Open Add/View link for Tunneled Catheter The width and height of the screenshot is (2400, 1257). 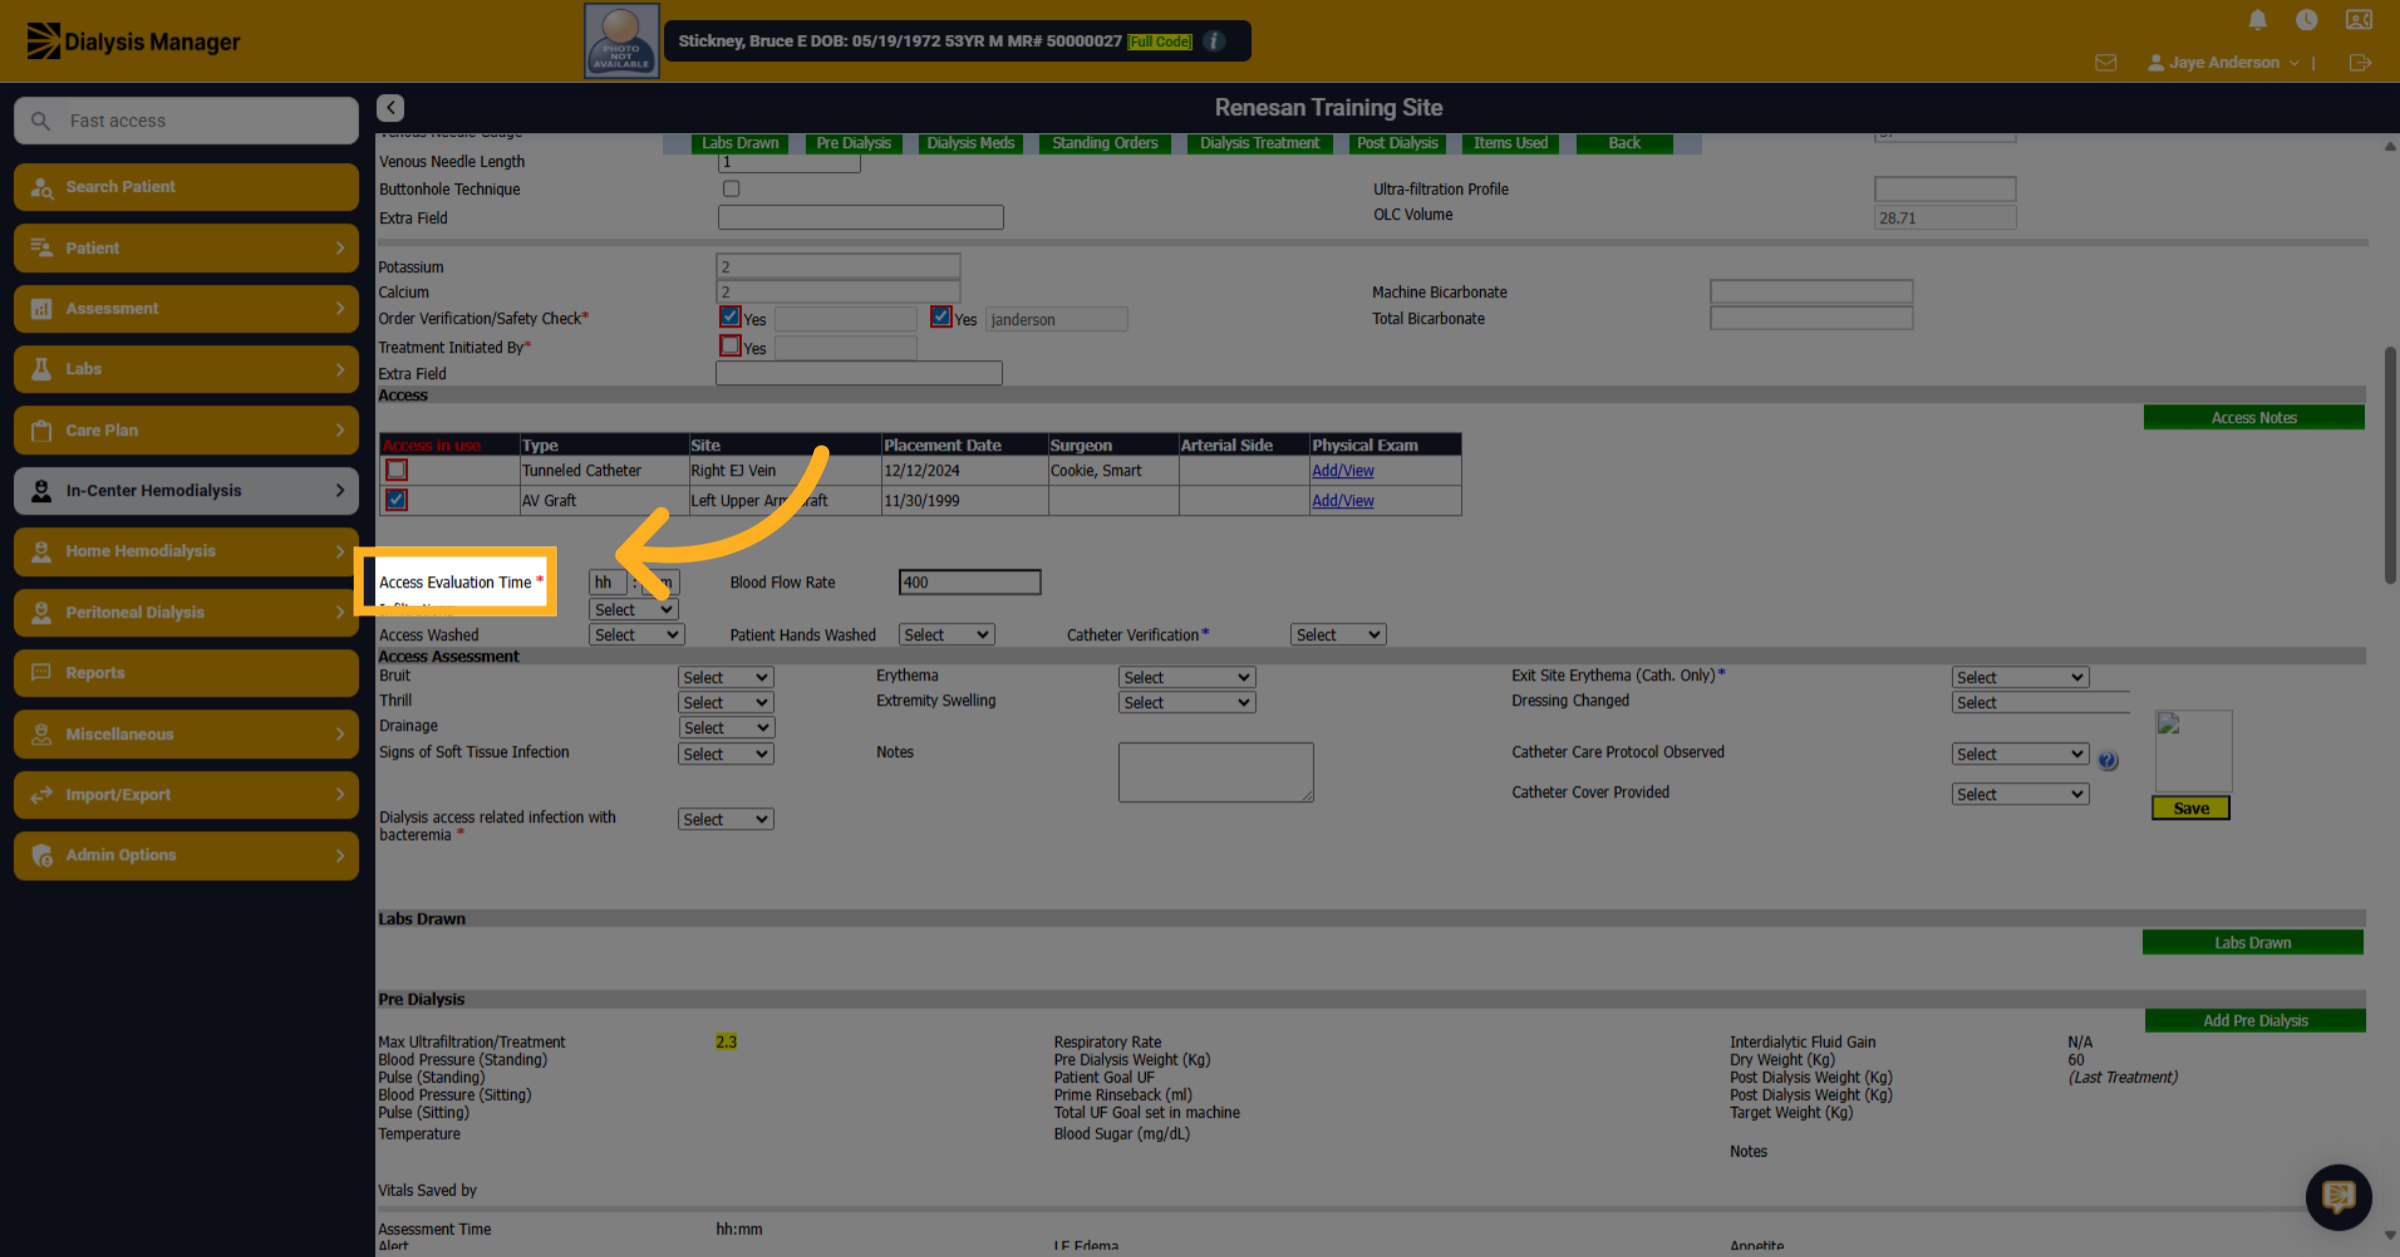(1342, 471)
